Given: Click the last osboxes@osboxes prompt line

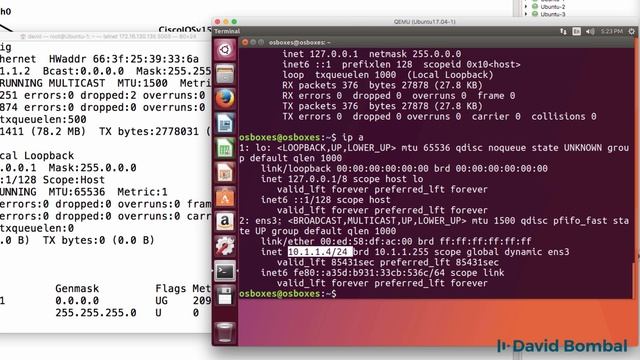Looking at the screenshot, I should (x=288, y=293).
